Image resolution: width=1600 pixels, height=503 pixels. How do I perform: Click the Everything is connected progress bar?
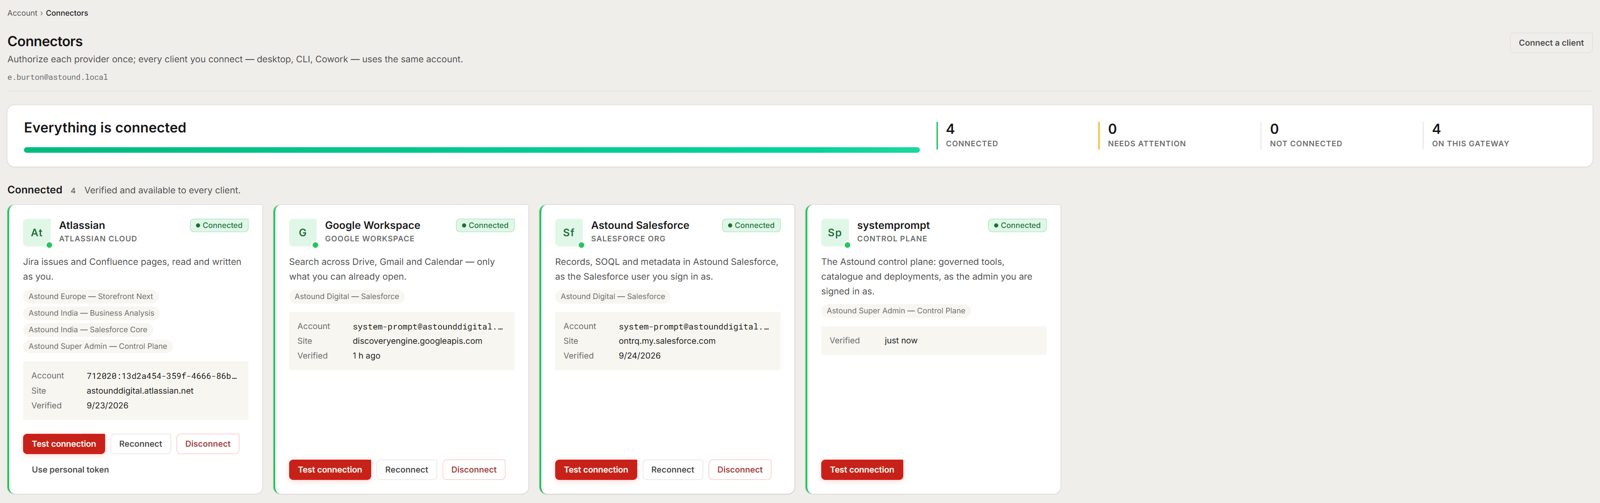pos(471,150)
